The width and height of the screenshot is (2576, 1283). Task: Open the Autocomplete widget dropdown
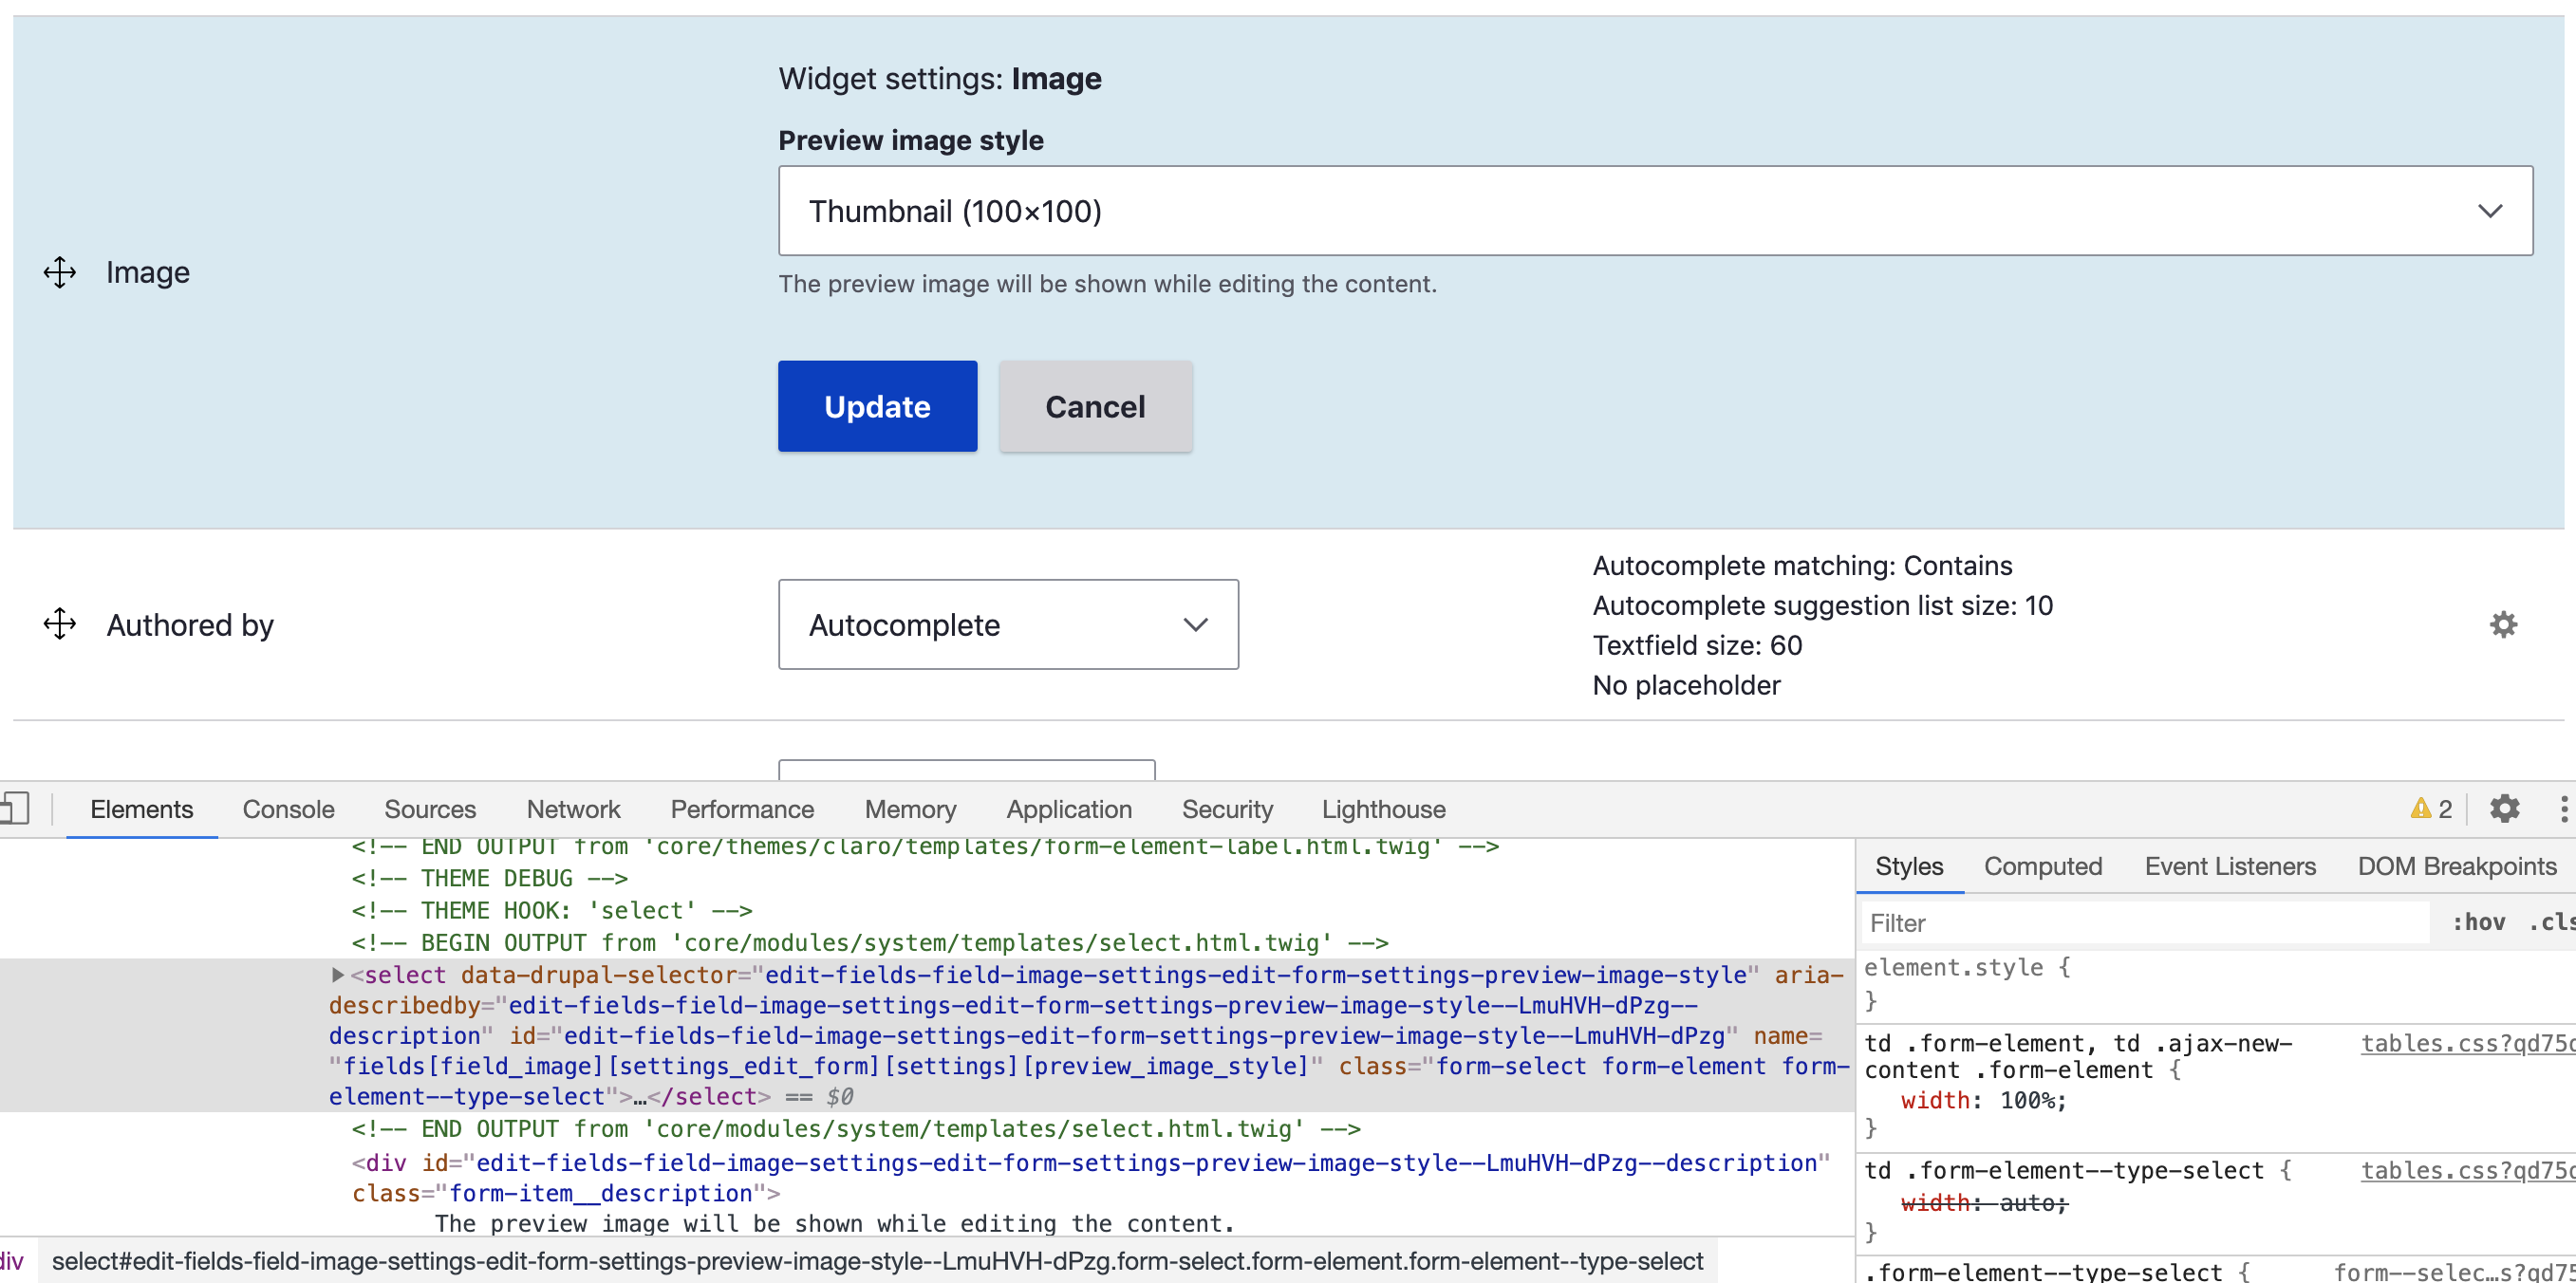point(1008,624)
